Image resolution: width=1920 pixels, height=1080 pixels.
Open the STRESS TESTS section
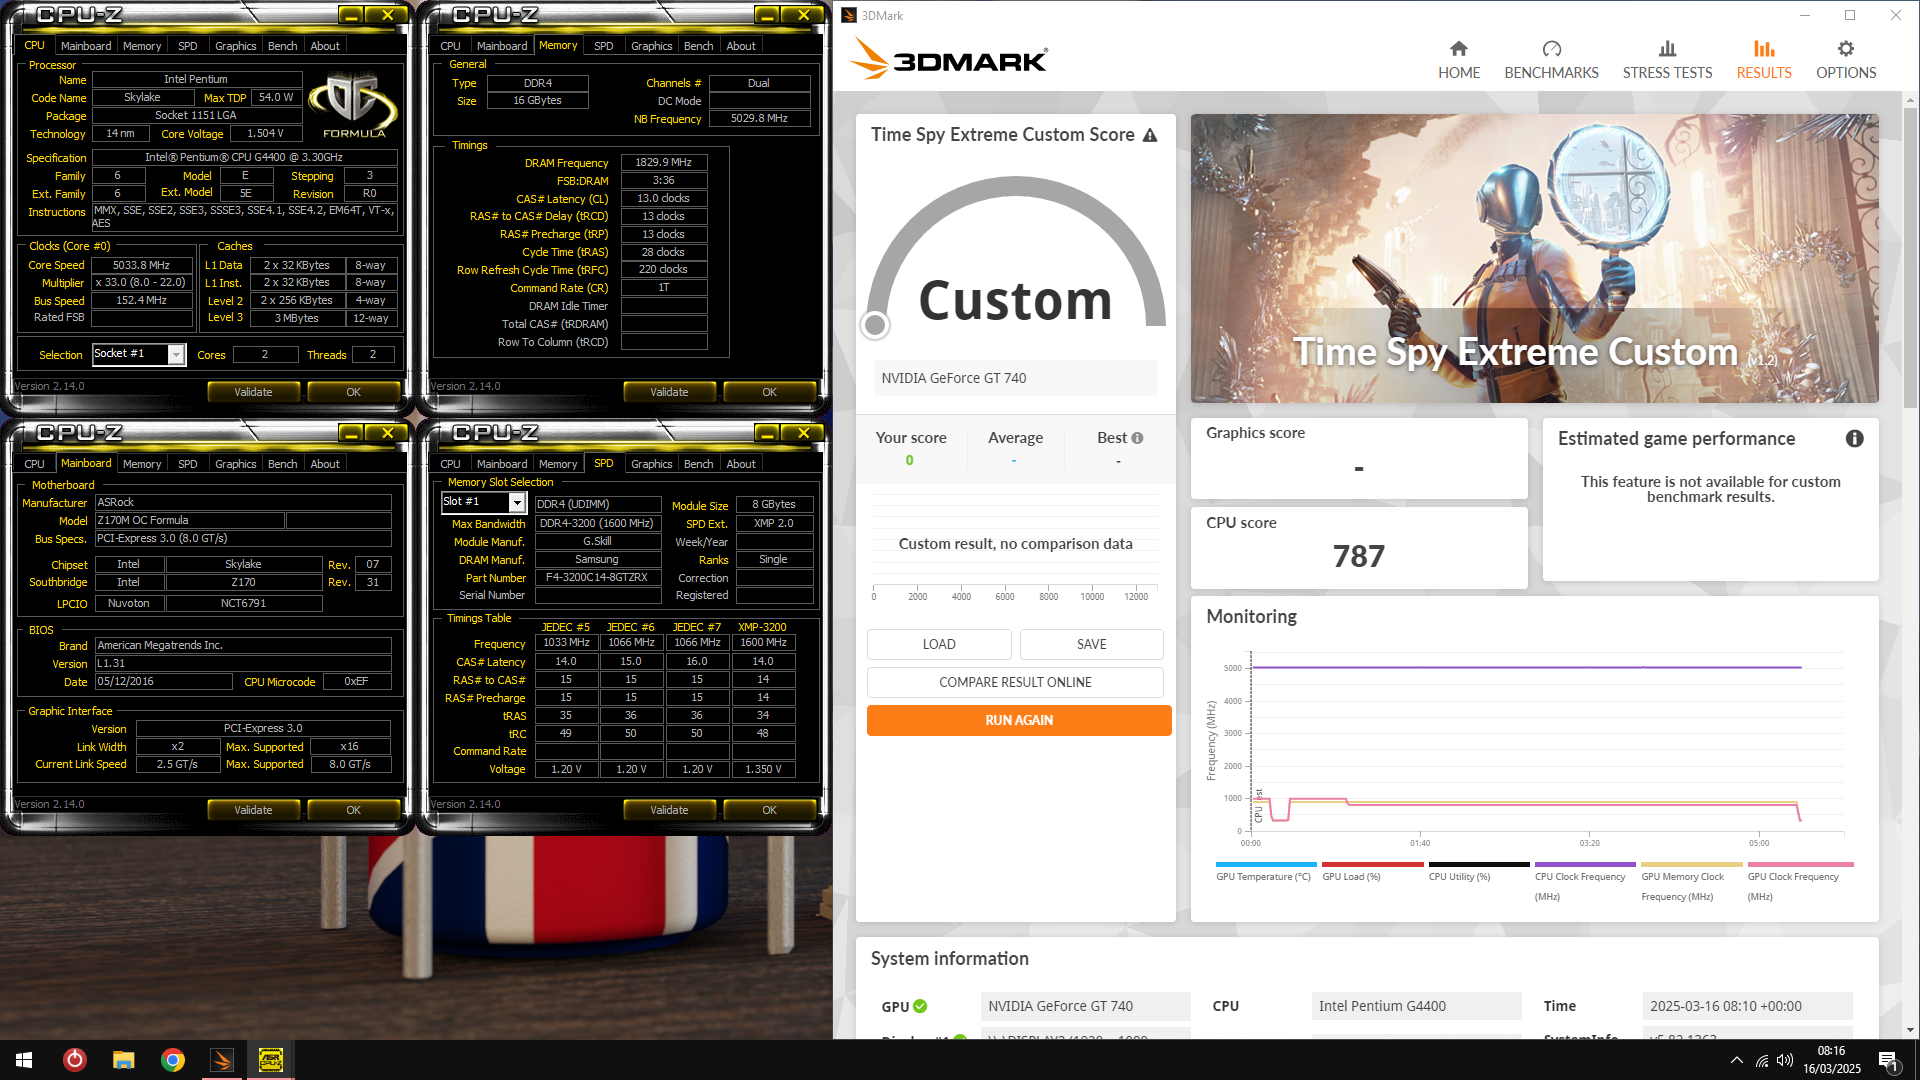click(x=1667, y=60)
